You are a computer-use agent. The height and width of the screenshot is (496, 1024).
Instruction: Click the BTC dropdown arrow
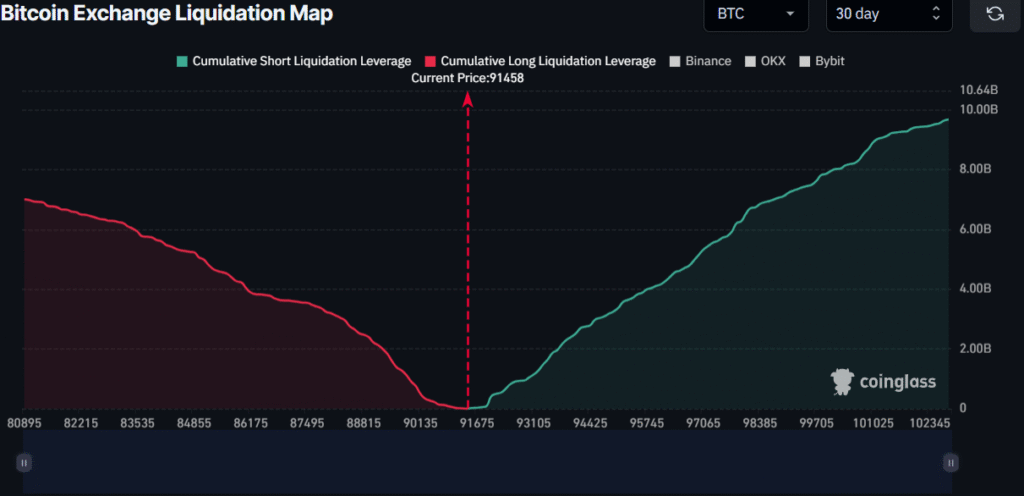pyautogui.click(x=791, y=14)
